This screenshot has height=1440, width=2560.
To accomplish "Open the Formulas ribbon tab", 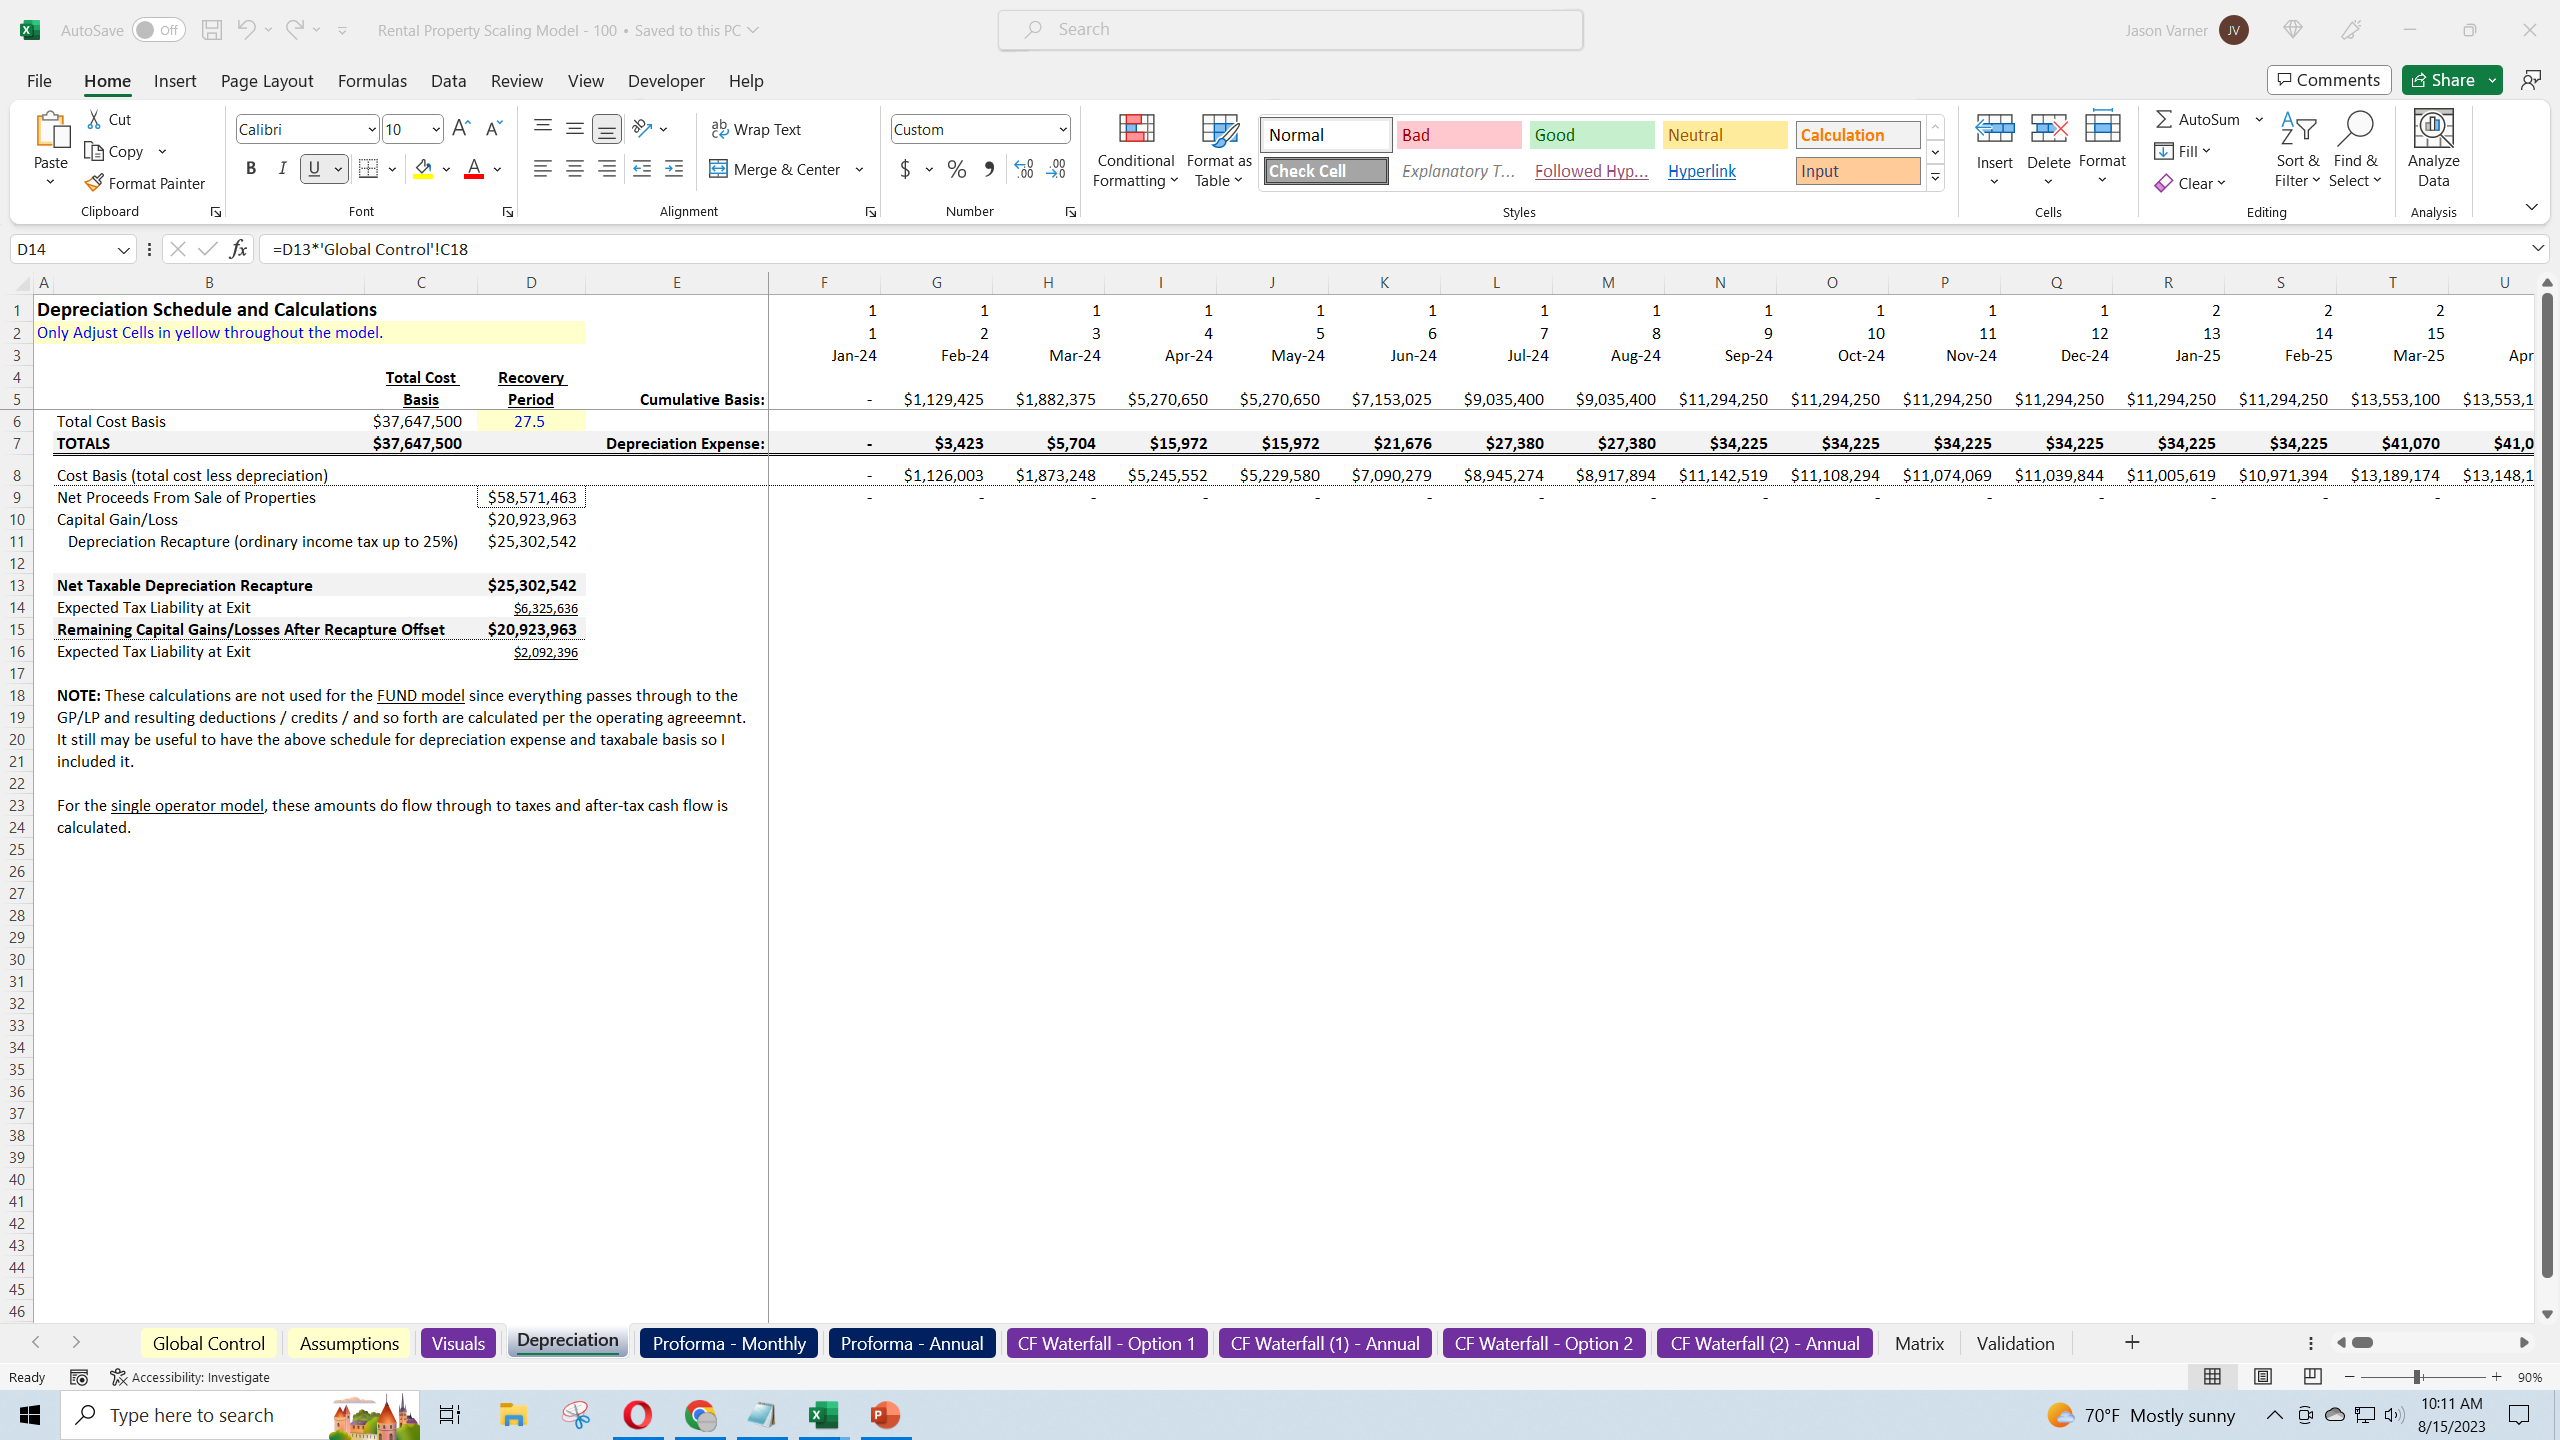I will point(372,81).
